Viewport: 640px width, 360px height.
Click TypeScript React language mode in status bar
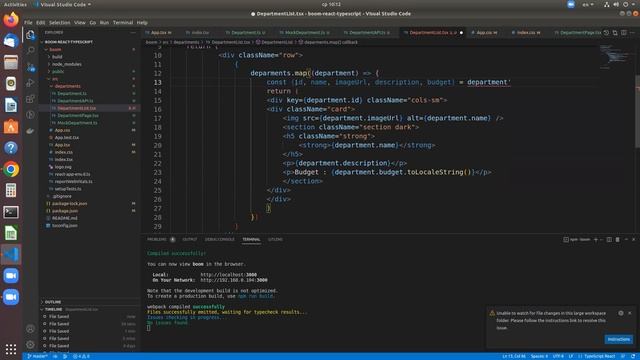click(x=600, y=356)
